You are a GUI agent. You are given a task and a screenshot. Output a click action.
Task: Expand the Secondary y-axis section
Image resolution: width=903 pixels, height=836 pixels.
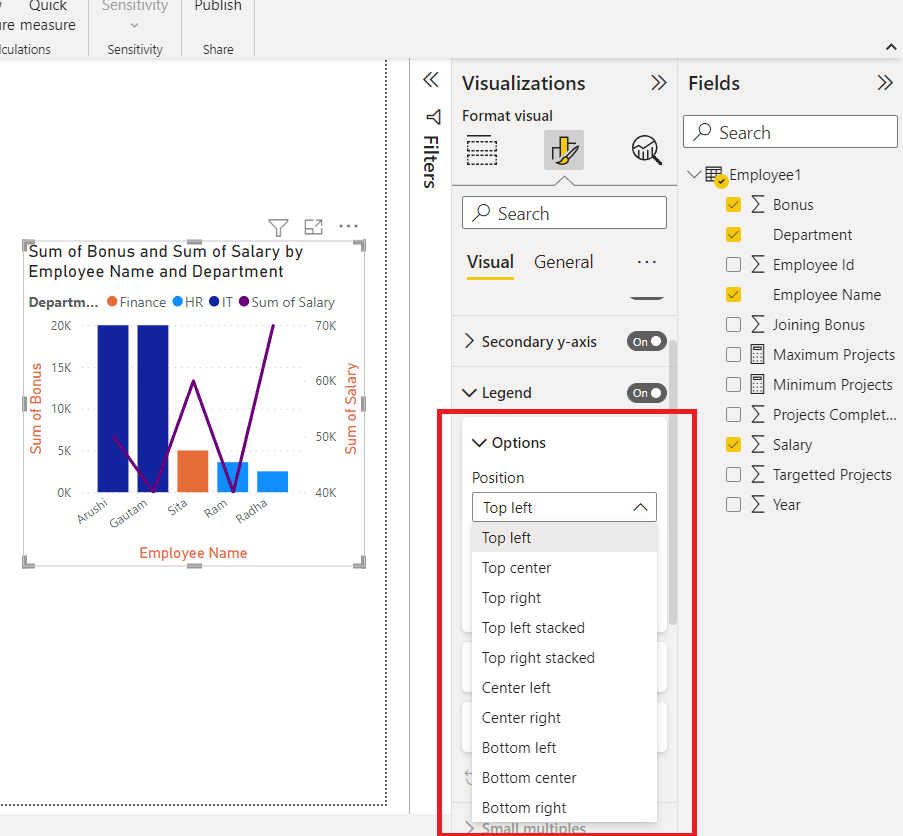[x=469, y=341]
